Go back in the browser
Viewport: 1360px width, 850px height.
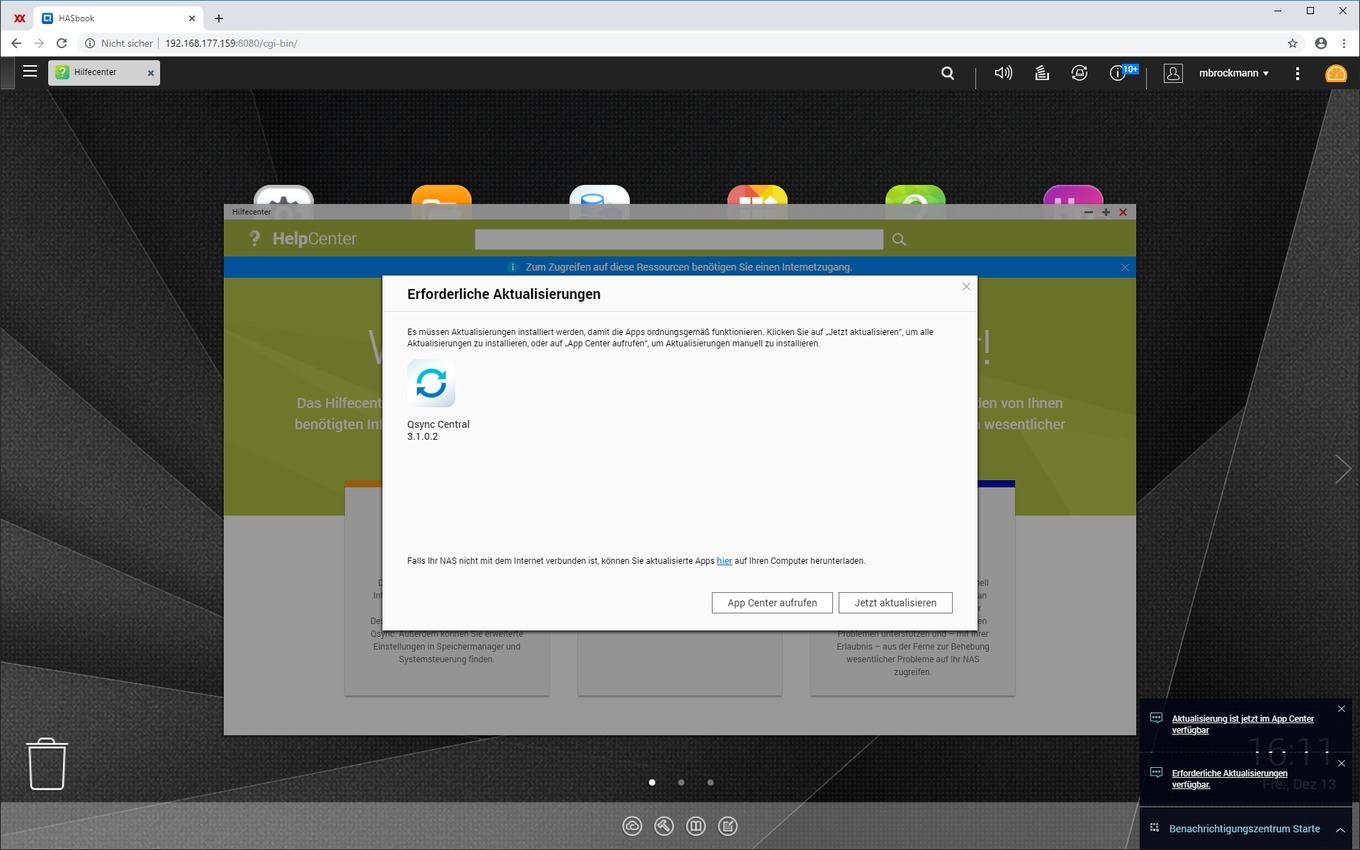(x=16, y=43)
